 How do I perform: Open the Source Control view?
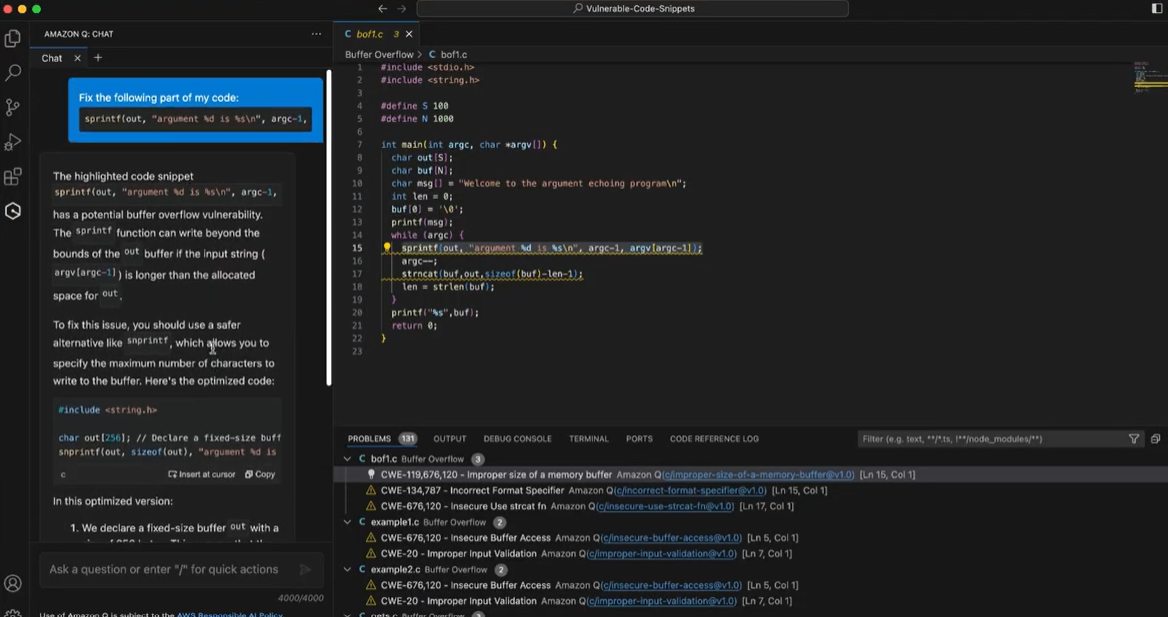coord(13,107)
